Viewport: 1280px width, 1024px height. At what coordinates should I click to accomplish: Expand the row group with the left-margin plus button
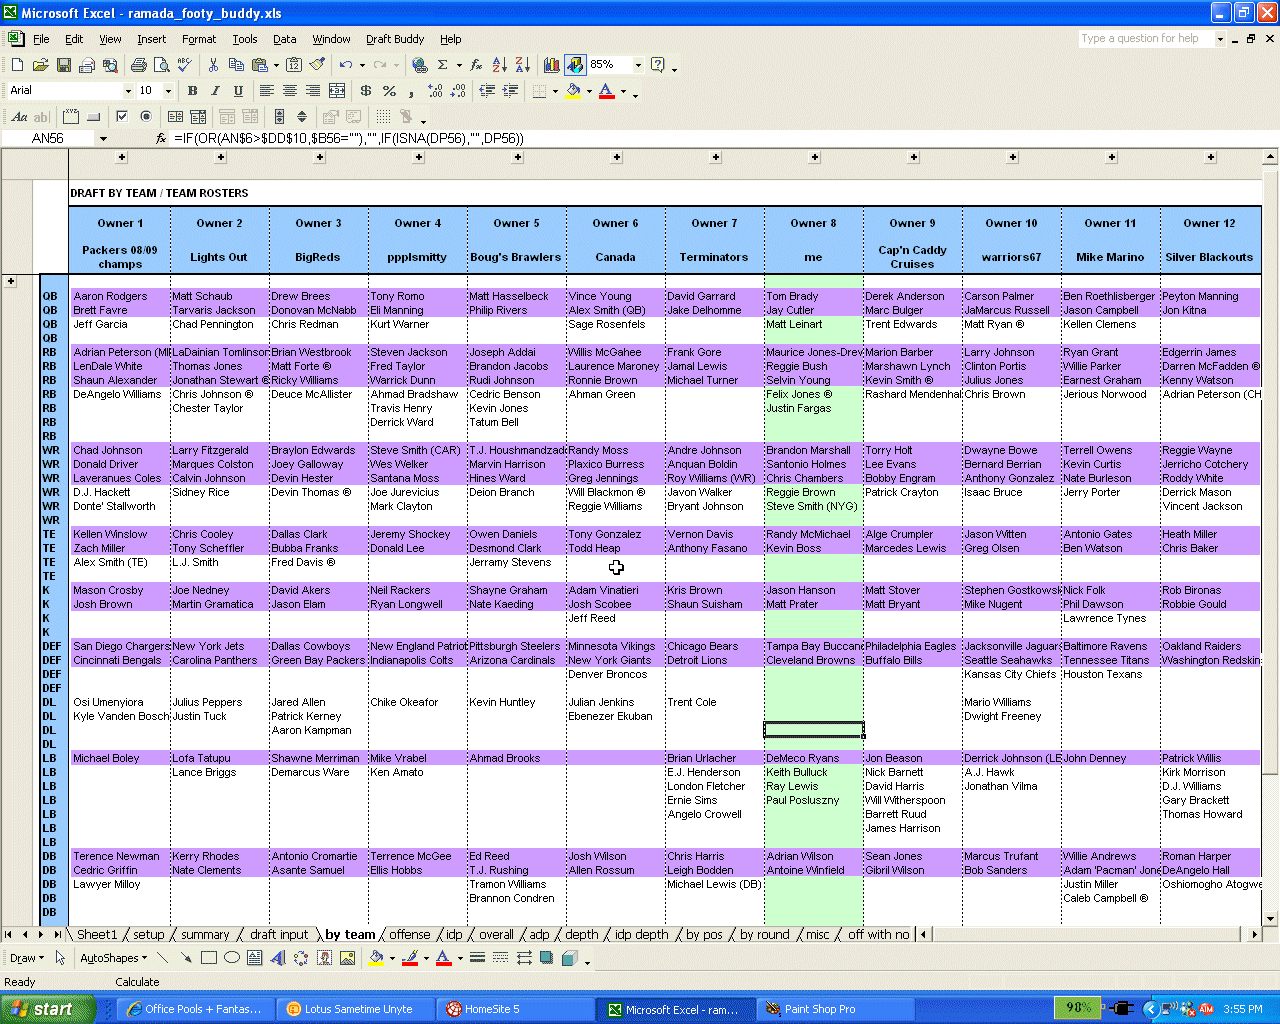(11, 281)
